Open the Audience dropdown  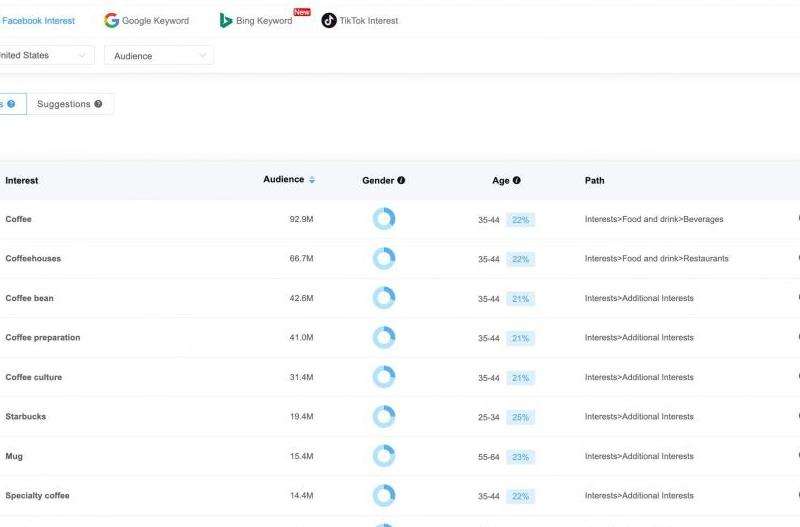159,56
